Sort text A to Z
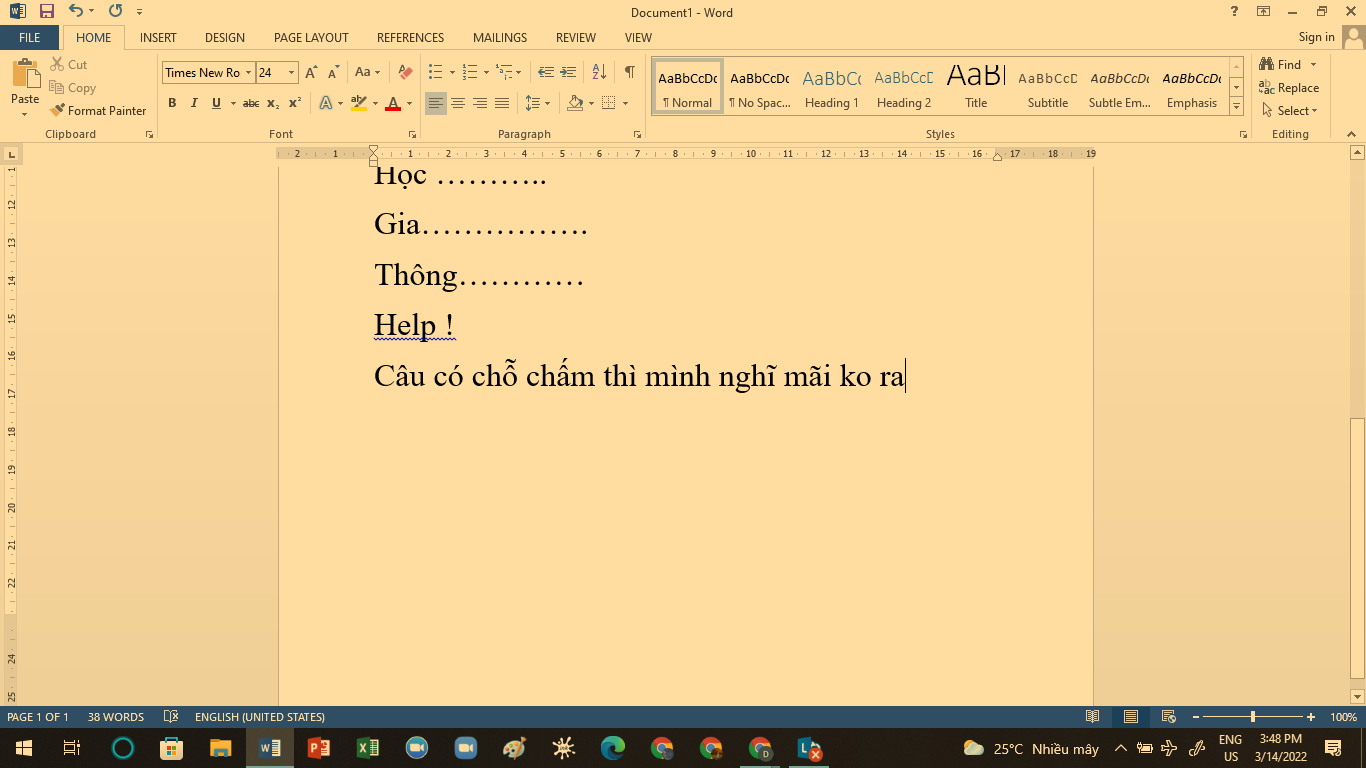1366x768 pixels. pos(599,72)
